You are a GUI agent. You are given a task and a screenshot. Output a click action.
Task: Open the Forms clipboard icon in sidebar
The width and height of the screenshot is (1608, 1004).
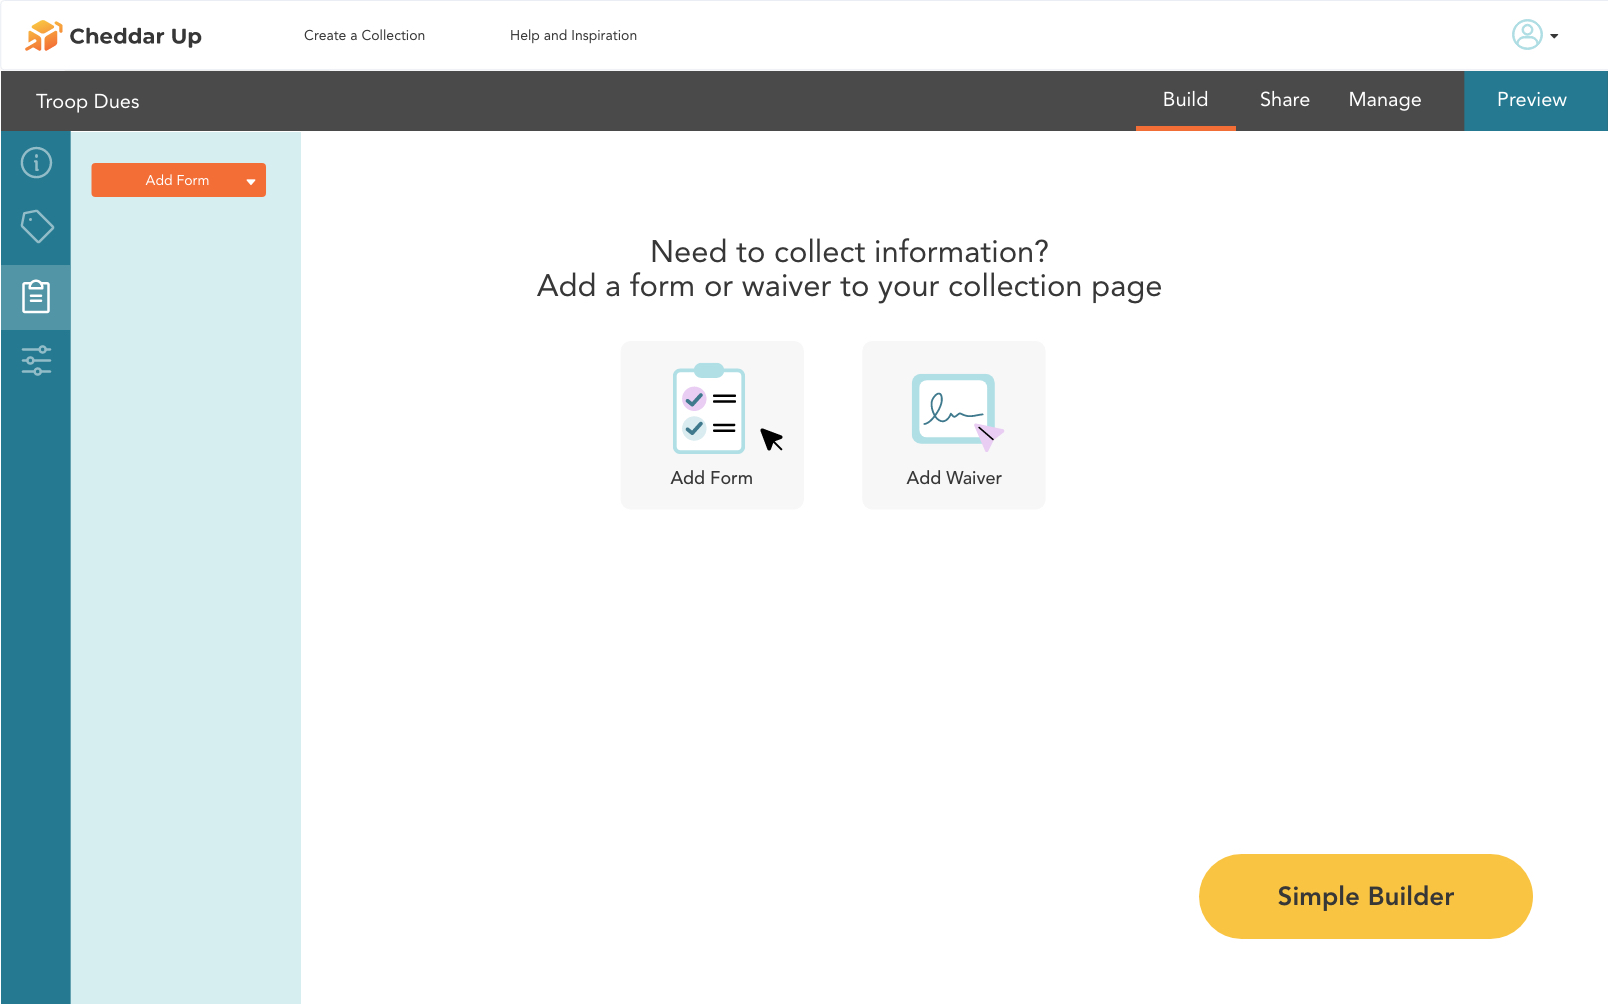point(36,296)
